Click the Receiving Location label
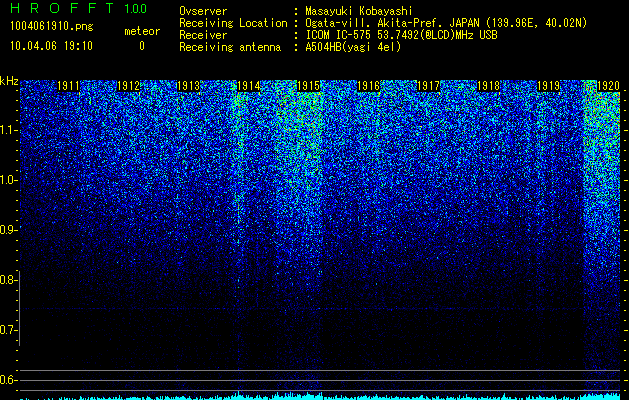This screenshot has height=400, width=629. [233, 23]
